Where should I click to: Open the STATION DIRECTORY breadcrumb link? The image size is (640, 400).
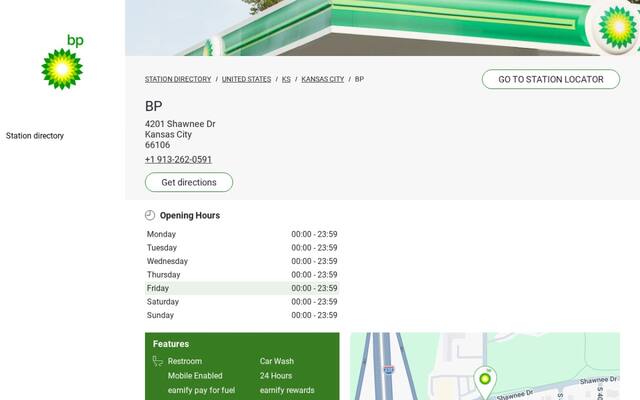(178, 79)
